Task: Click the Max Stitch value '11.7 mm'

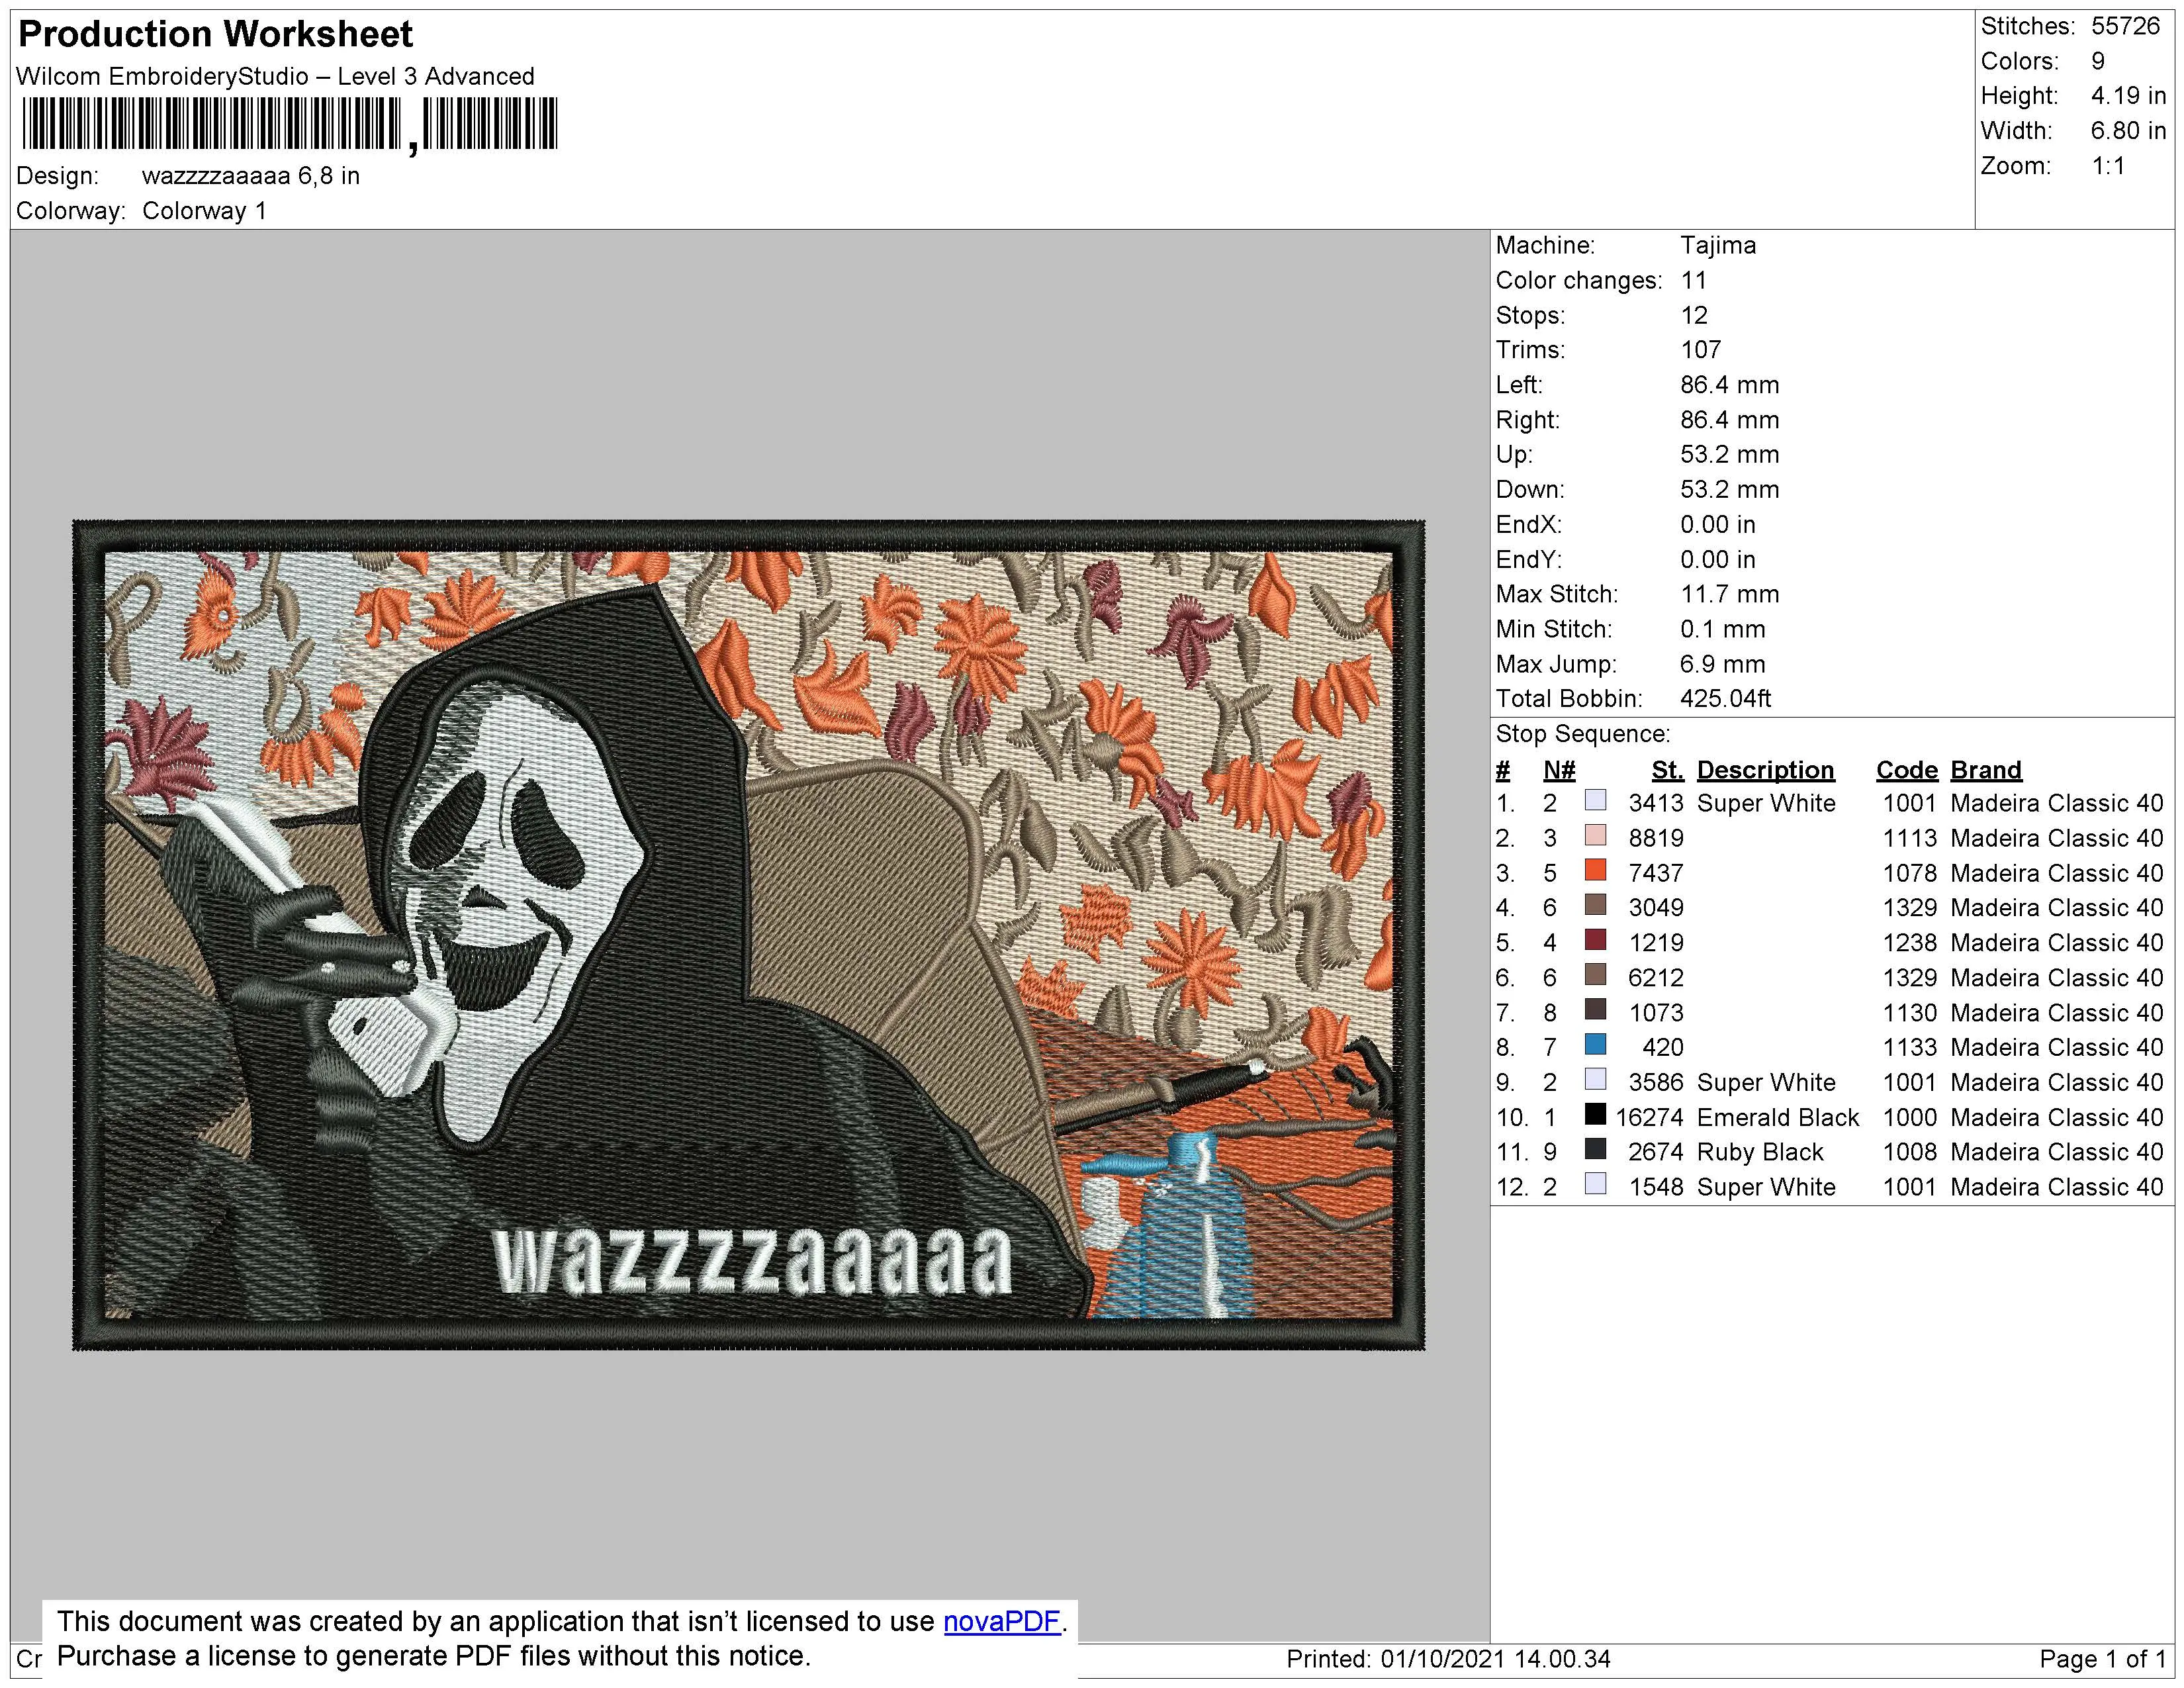Action: tap(1729, 594)
